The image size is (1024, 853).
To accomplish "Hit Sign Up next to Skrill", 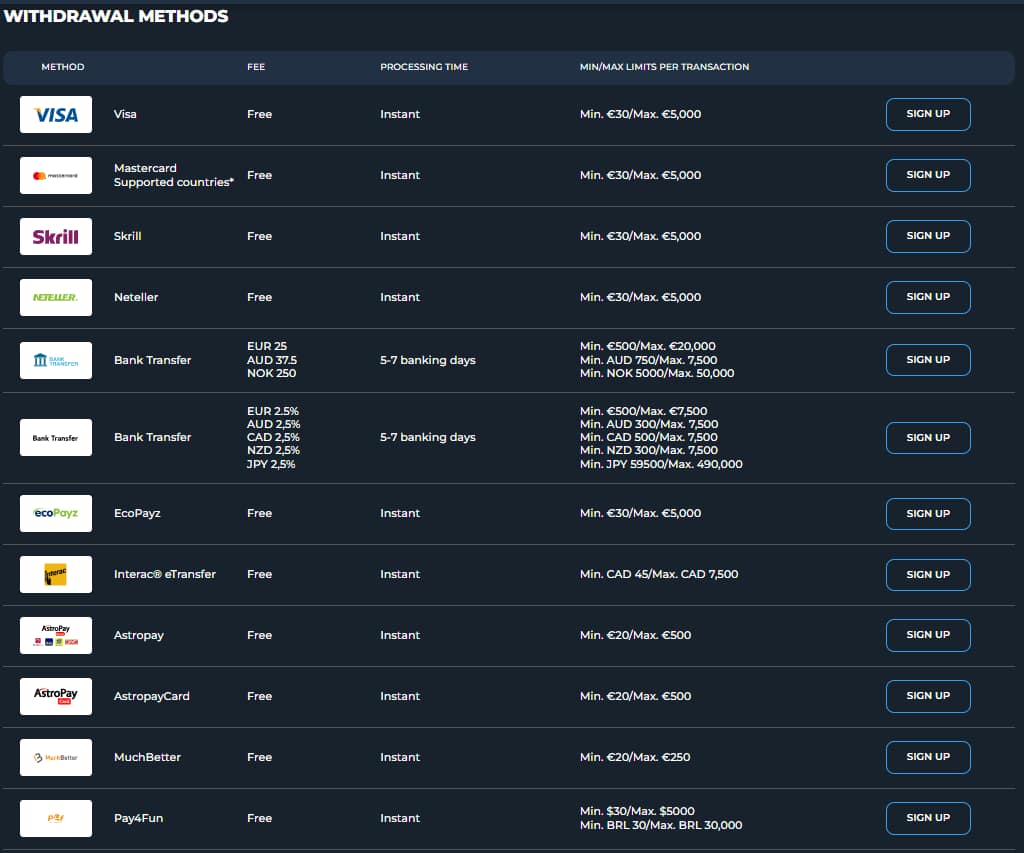I will click(x=928, y=236).
